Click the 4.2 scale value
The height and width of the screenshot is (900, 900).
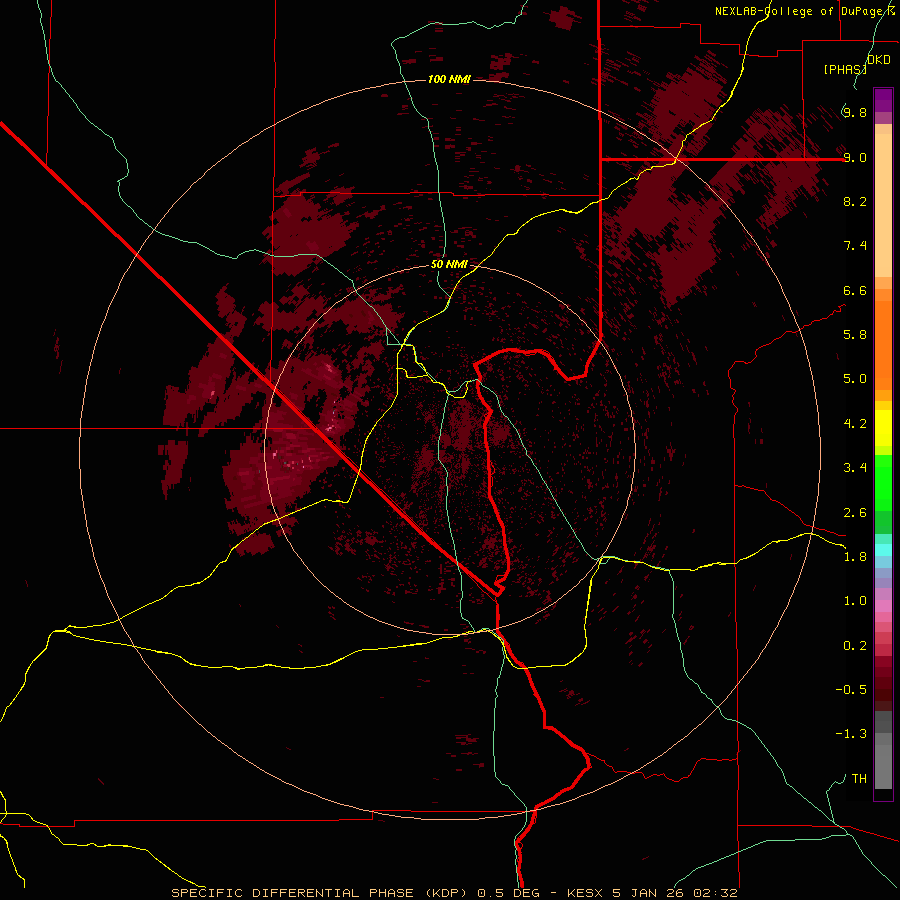tap(855, 424)
